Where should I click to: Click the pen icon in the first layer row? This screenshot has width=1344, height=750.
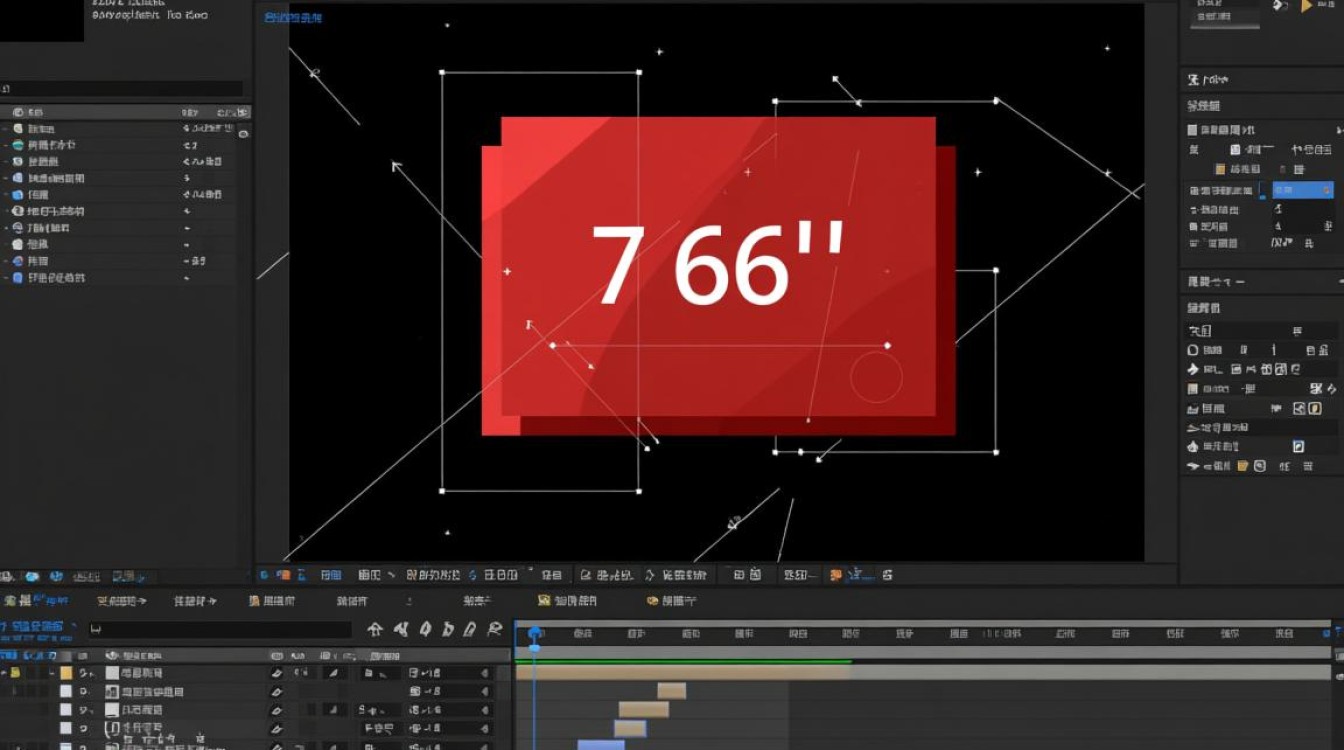(x=277, y=674)
